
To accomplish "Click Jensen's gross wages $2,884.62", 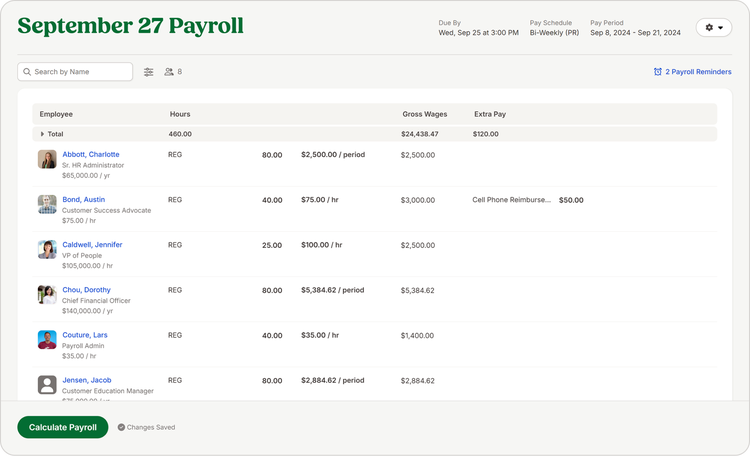I will 418,380.
